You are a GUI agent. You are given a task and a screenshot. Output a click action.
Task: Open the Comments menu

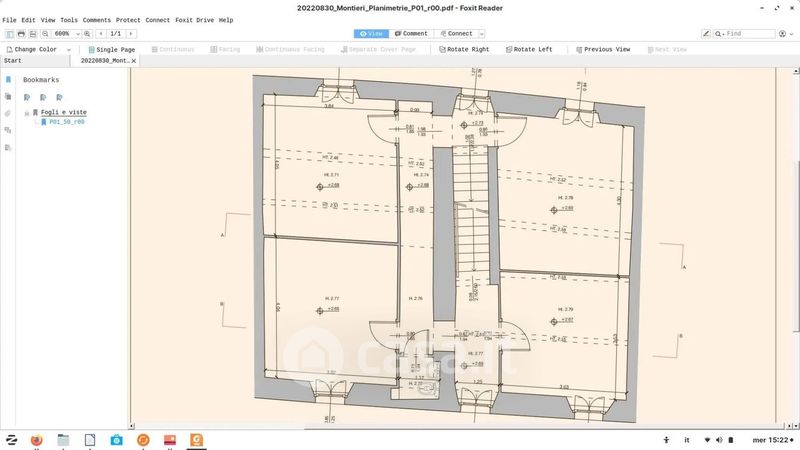tap(97, 20)
